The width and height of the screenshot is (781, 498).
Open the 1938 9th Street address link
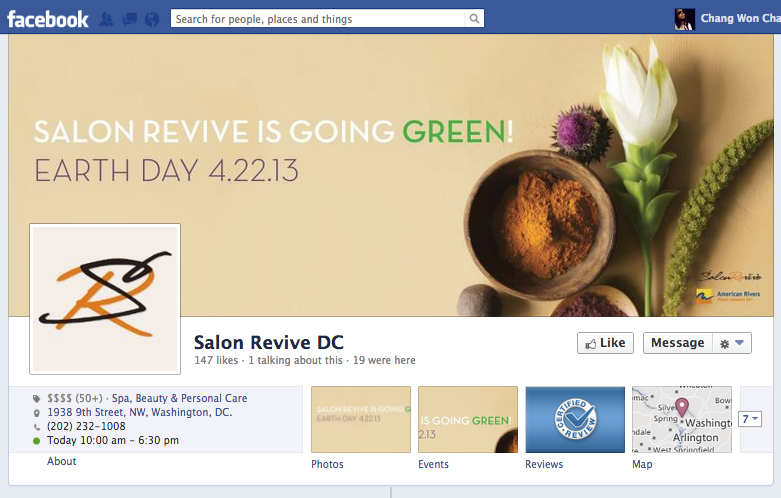139,412
